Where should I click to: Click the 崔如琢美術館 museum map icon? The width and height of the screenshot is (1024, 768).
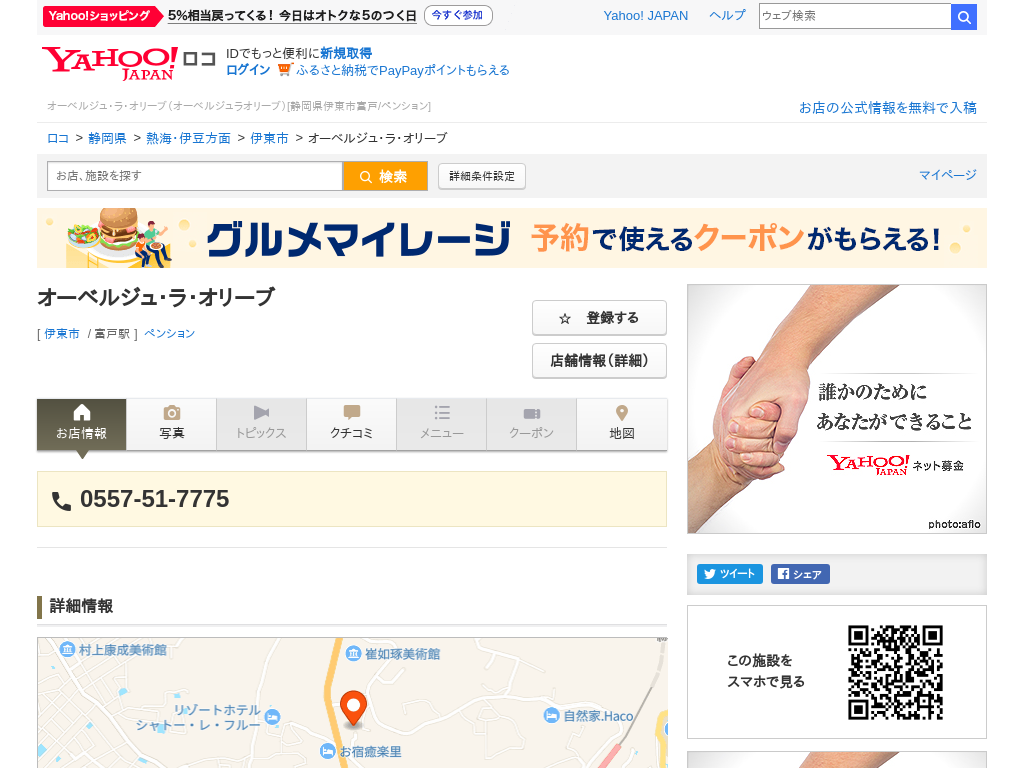[x=353, y=654]
